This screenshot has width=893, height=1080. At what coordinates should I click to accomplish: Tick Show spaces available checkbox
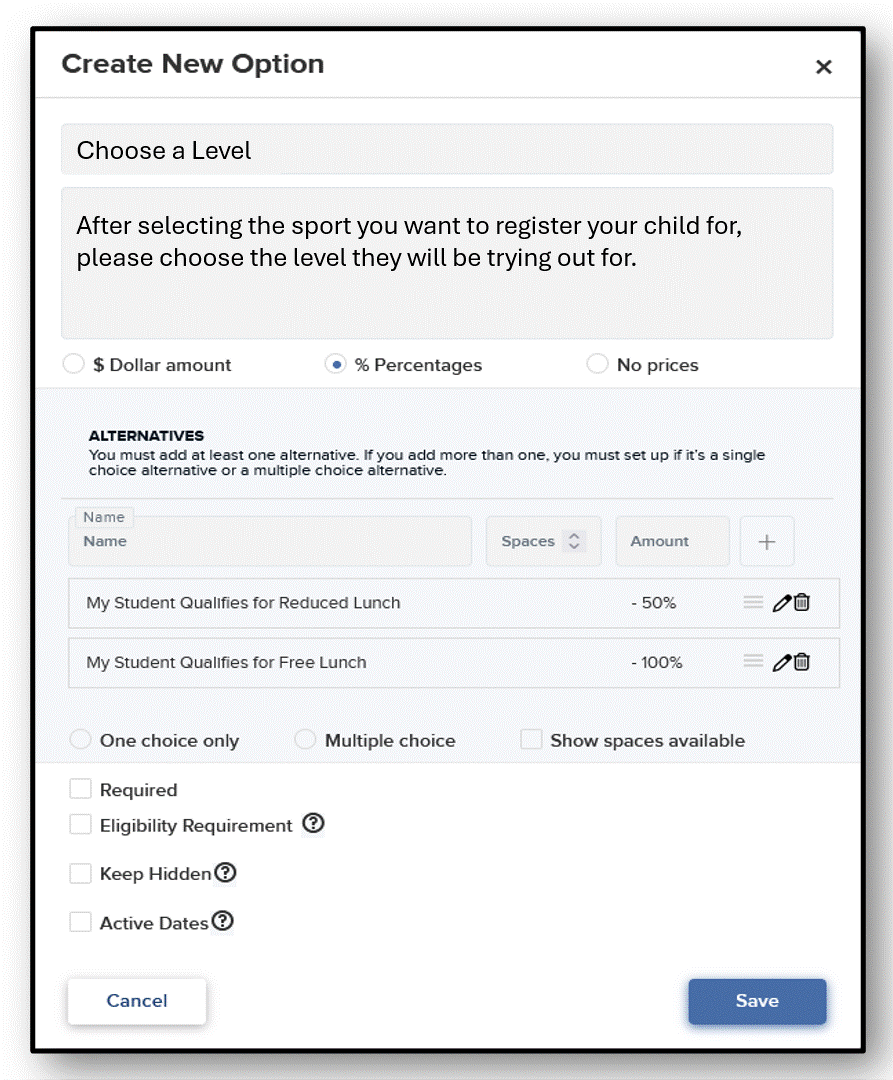[531, 740]
